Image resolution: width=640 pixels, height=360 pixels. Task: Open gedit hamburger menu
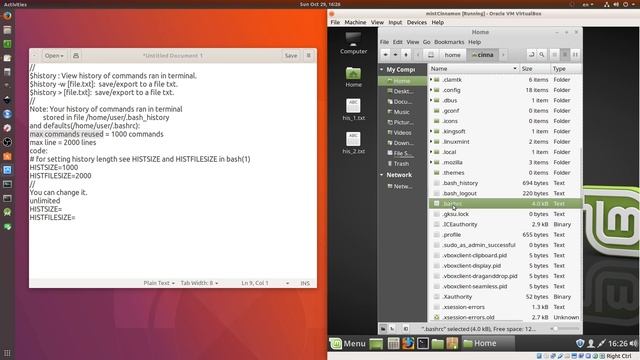coord(309,56)
